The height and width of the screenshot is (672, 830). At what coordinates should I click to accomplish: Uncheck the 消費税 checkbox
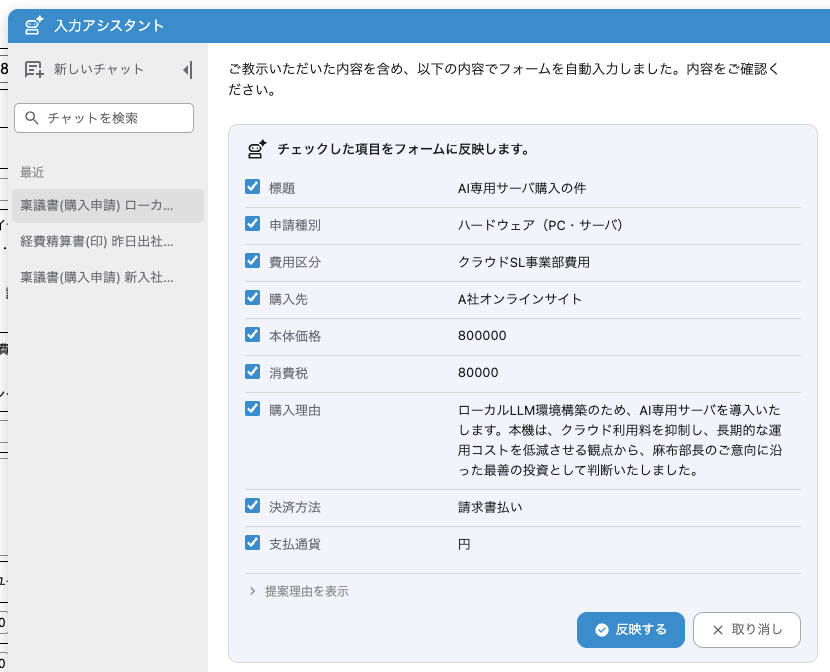coord(252,372)
